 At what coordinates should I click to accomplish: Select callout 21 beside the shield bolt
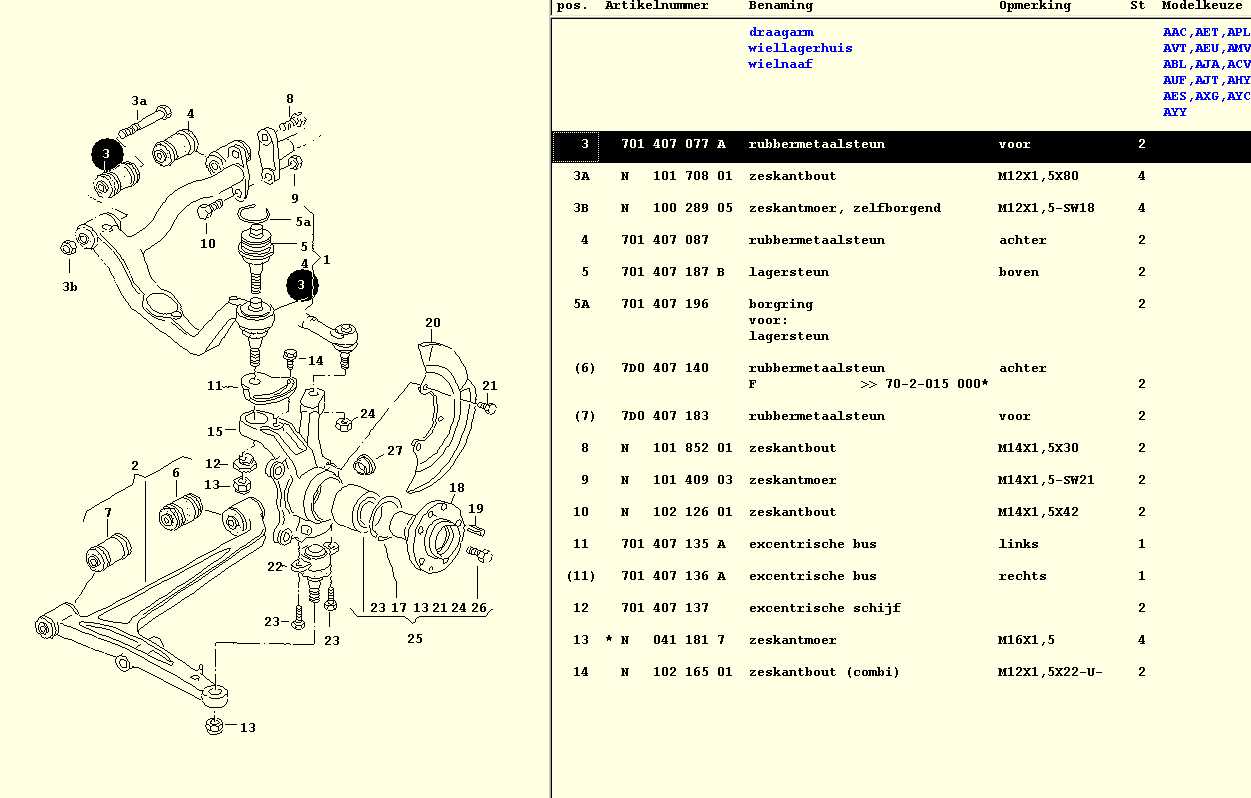point(489,386)
